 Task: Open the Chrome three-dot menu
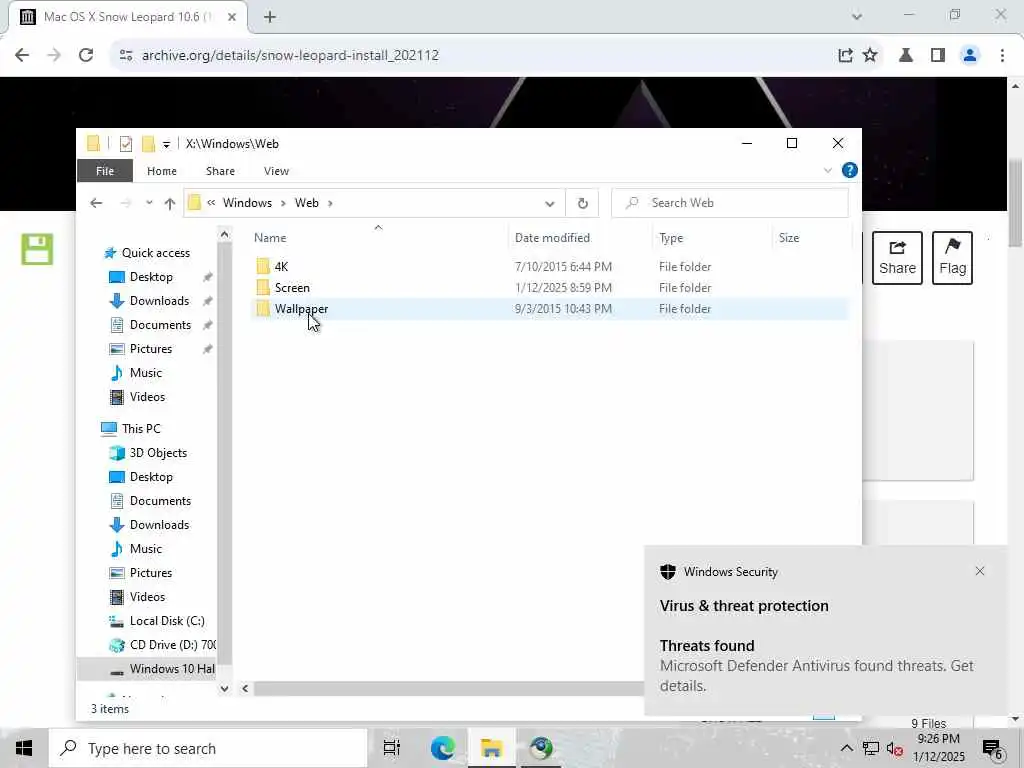click(x=1002, y=55)
